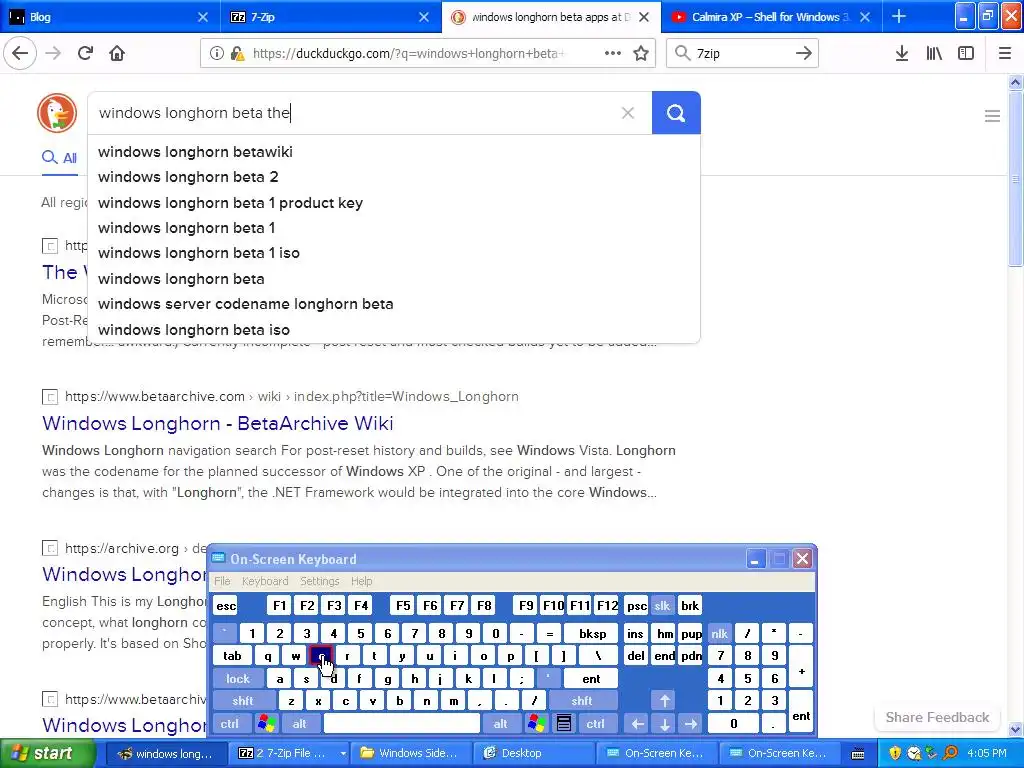Submit the 7zip search with the arrow
The width and height of the screenshot is (1024, 768).
pos(803,54)
